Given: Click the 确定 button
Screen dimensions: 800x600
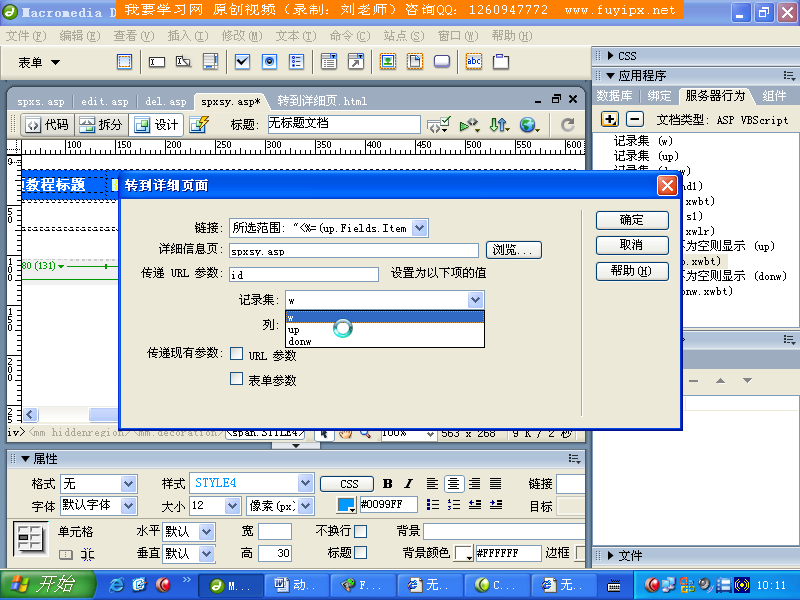Looking at the screenshot, I should [x=632, y=220].
